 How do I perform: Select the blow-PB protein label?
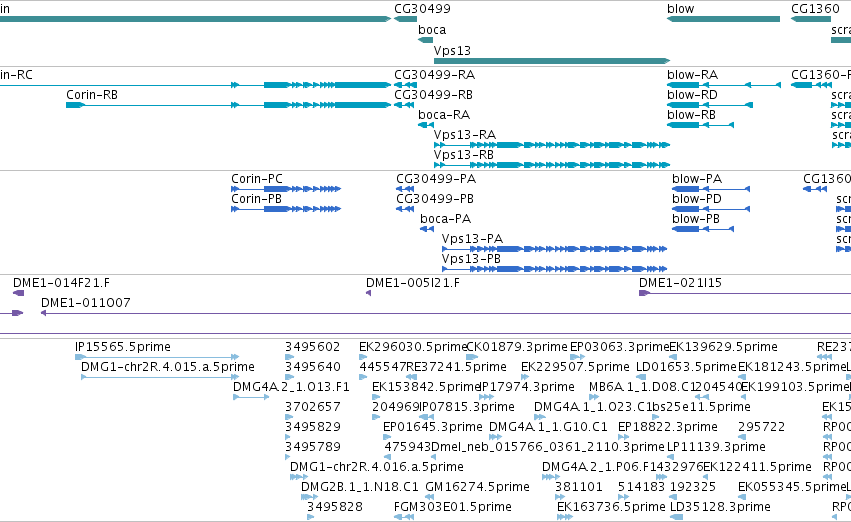pyautogui.click(x=696, y=219)
